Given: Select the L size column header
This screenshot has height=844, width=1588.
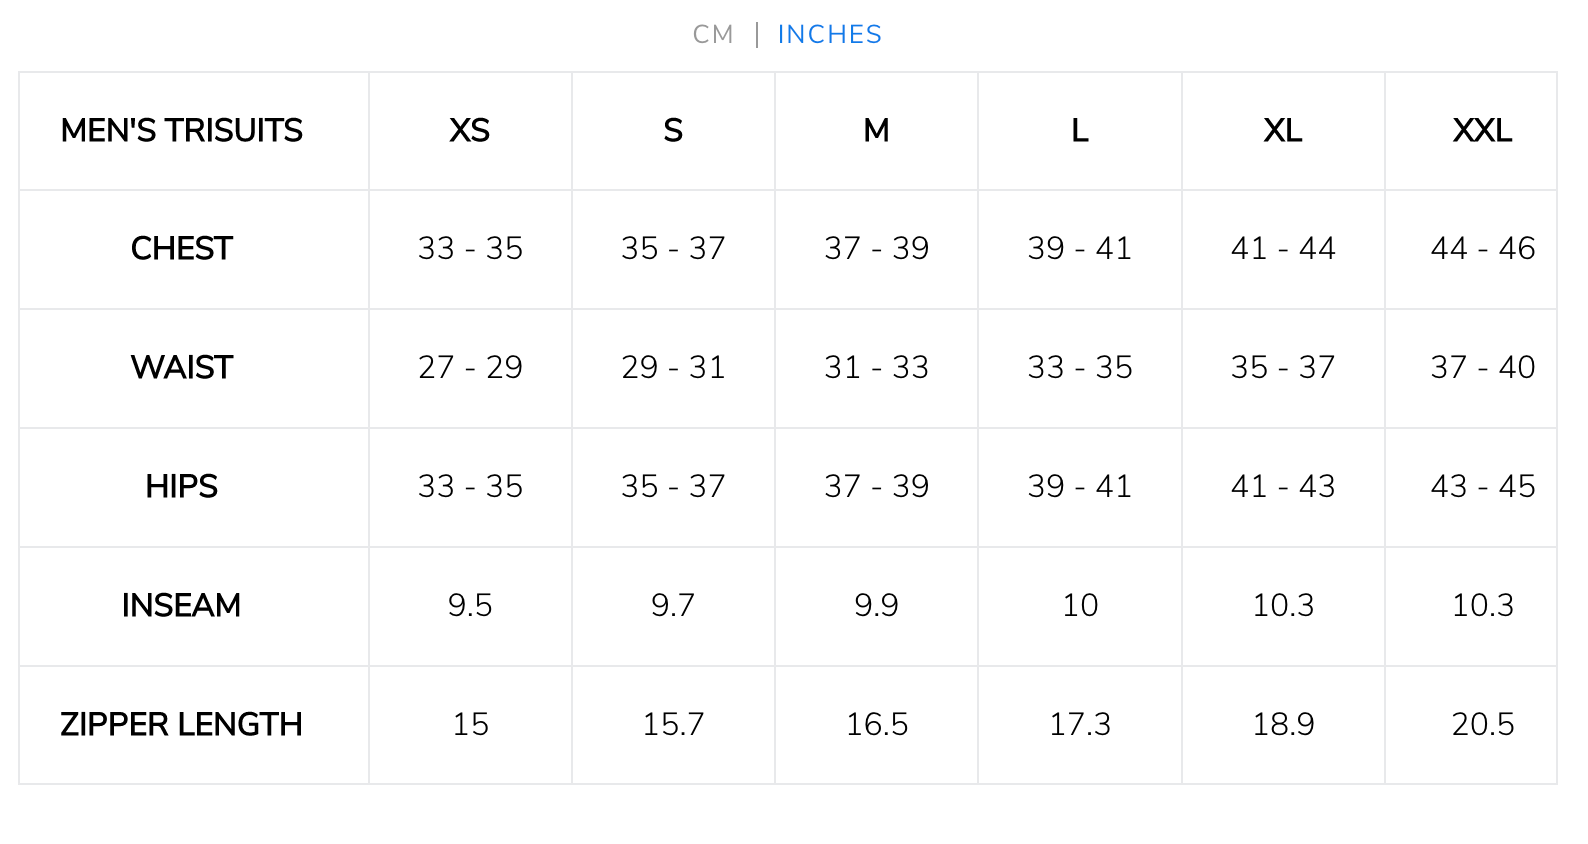Looking at the screenshot, I should pos(1080,131).
